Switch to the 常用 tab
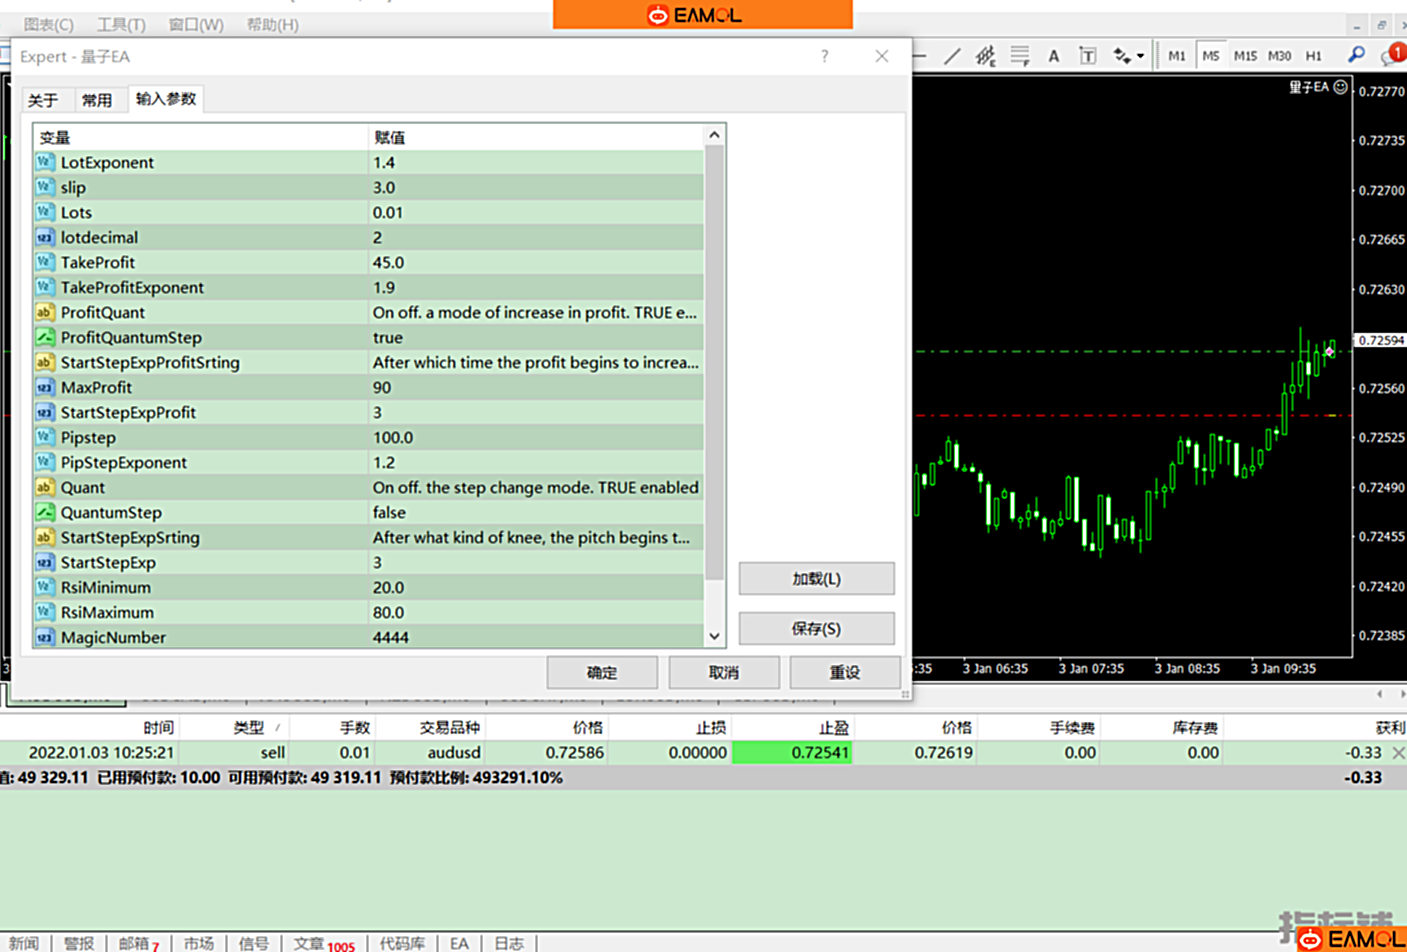The width and height of the screenshot is (1407, 952). (x=97, y=100)
